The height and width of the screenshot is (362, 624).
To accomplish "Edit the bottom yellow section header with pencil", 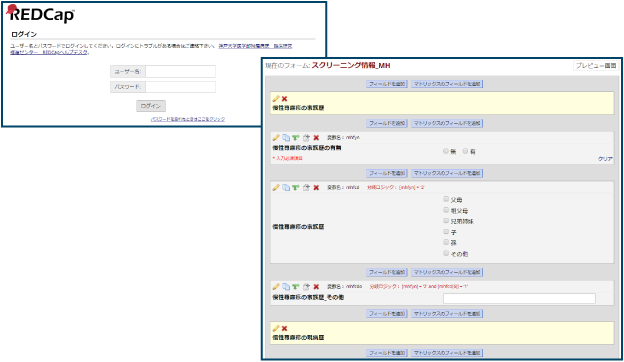I will 276,328.
